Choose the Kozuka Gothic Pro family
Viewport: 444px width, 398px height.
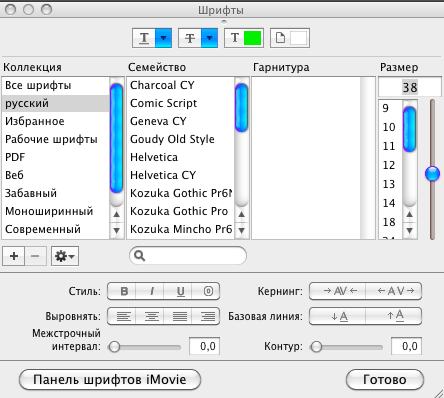click(x=181, y=211)
